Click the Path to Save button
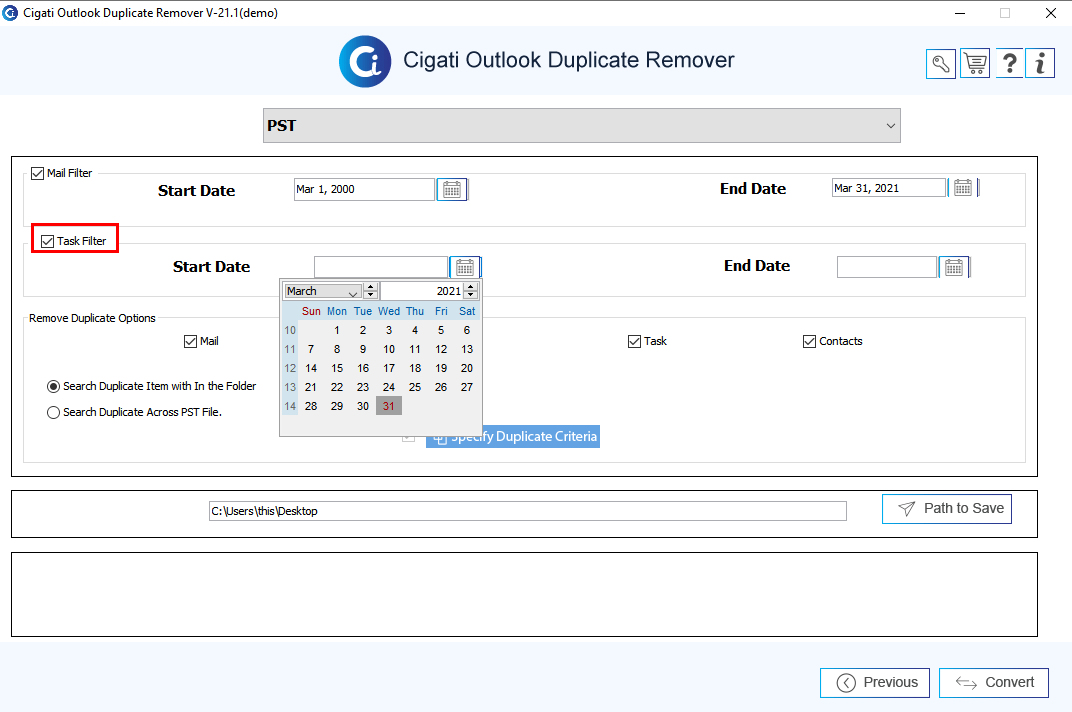 pos(947,509)
